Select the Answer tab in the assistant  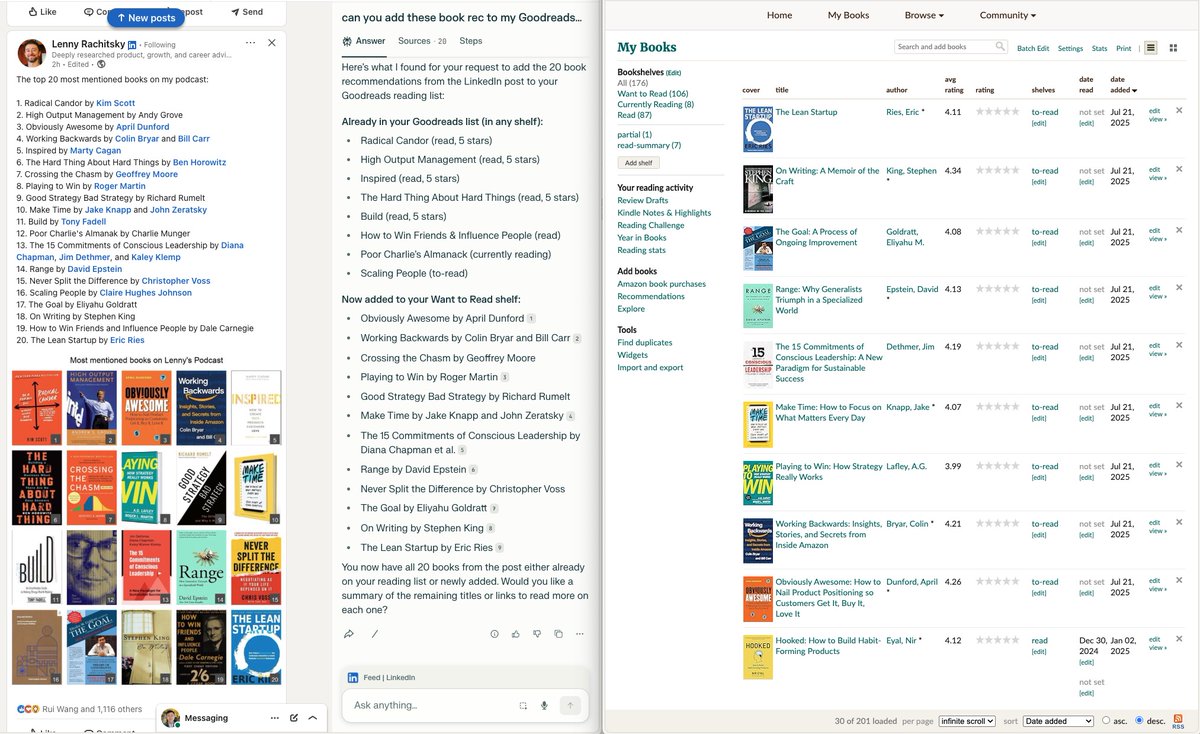pos(364,41)
